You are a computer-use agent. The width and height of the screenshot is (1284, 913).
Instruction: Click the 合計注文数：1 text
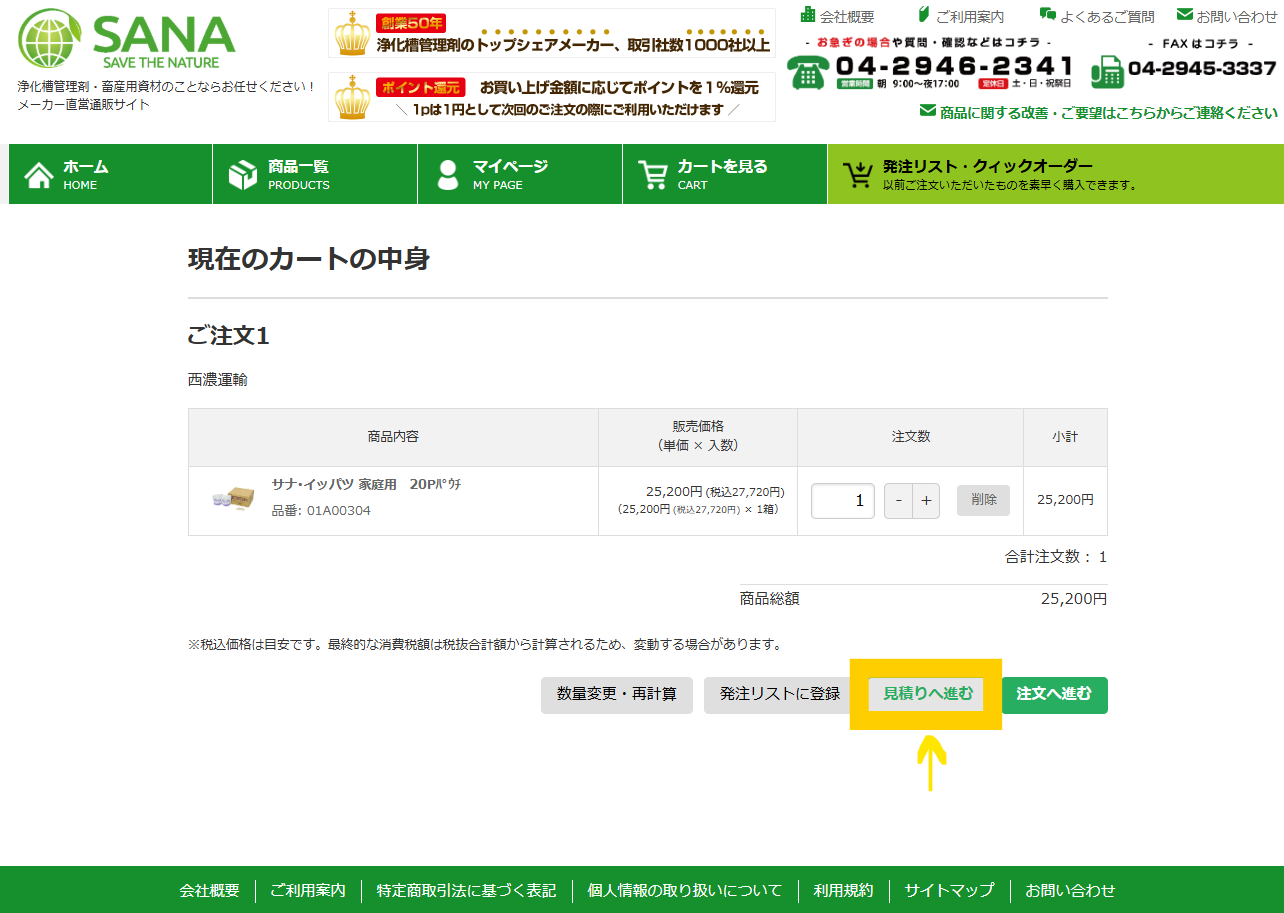pyautogui.click(x=1056, y=557)
